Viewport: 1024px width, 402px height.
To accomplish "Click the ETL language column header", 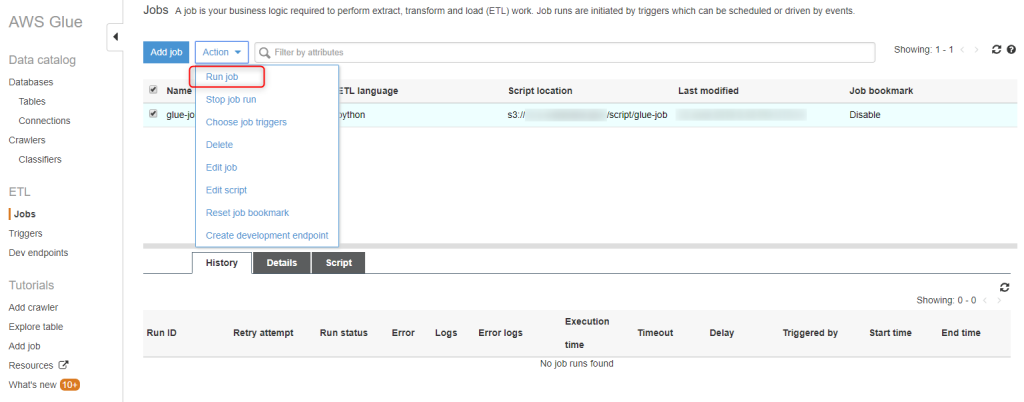I will click(x=368, y=91).
